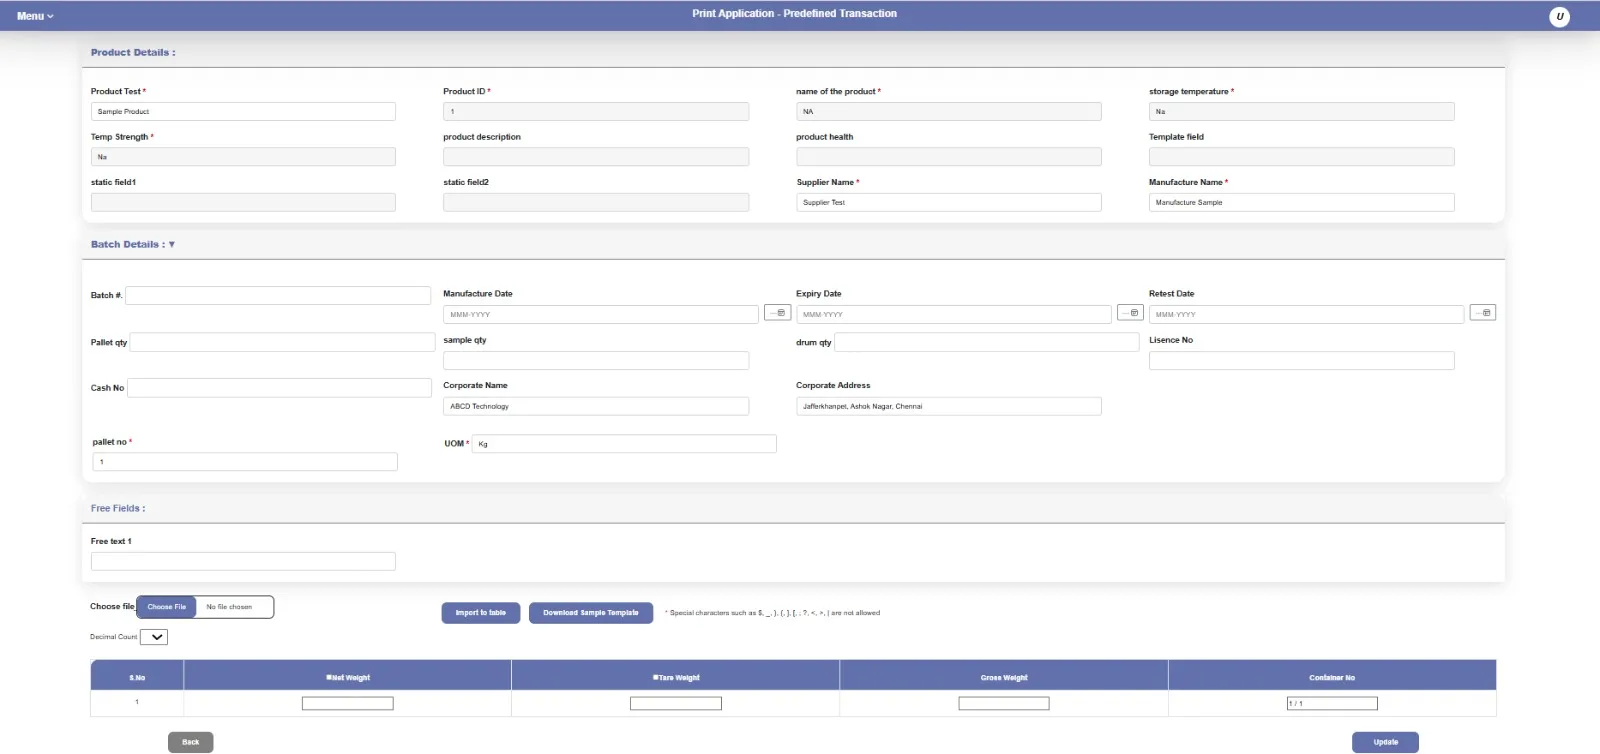Click the Template field input
This screenshot has width=1600, height=754.
1302,157
